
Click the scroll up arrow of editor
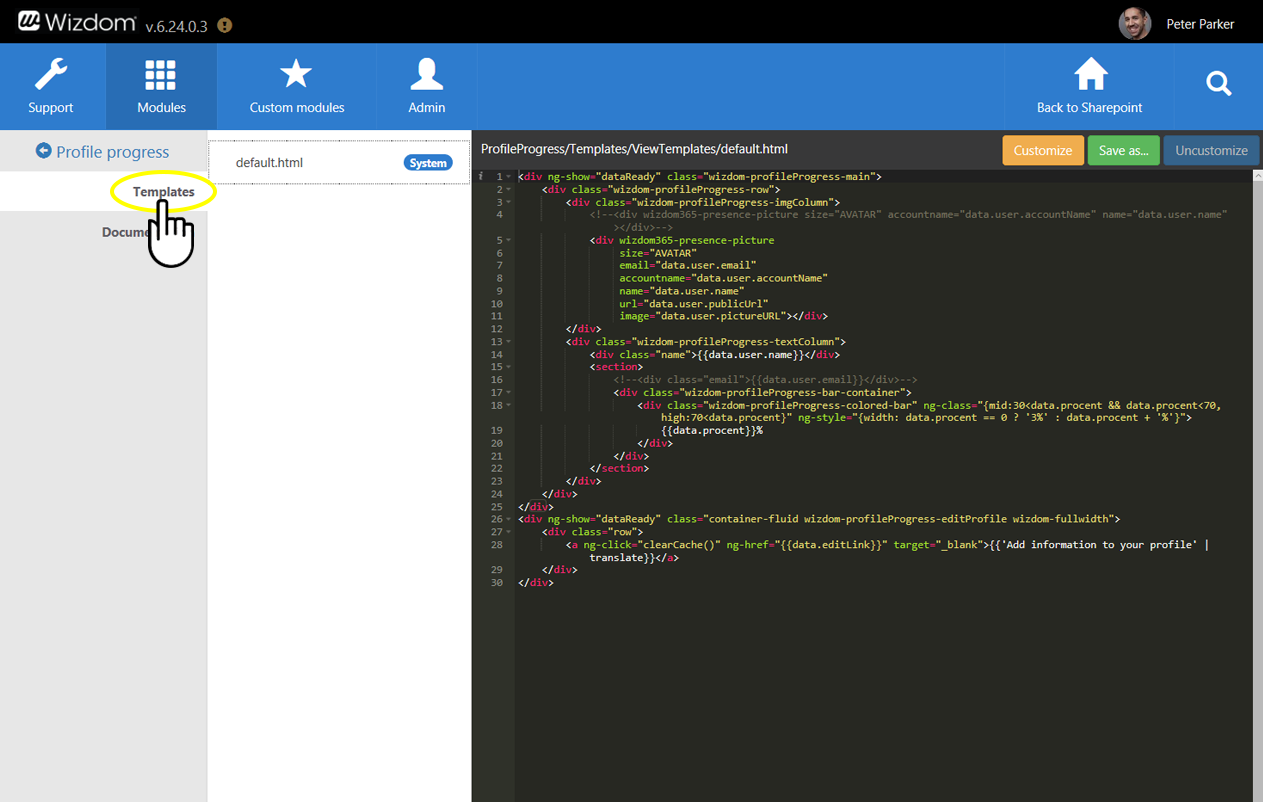pos(1257,176)
